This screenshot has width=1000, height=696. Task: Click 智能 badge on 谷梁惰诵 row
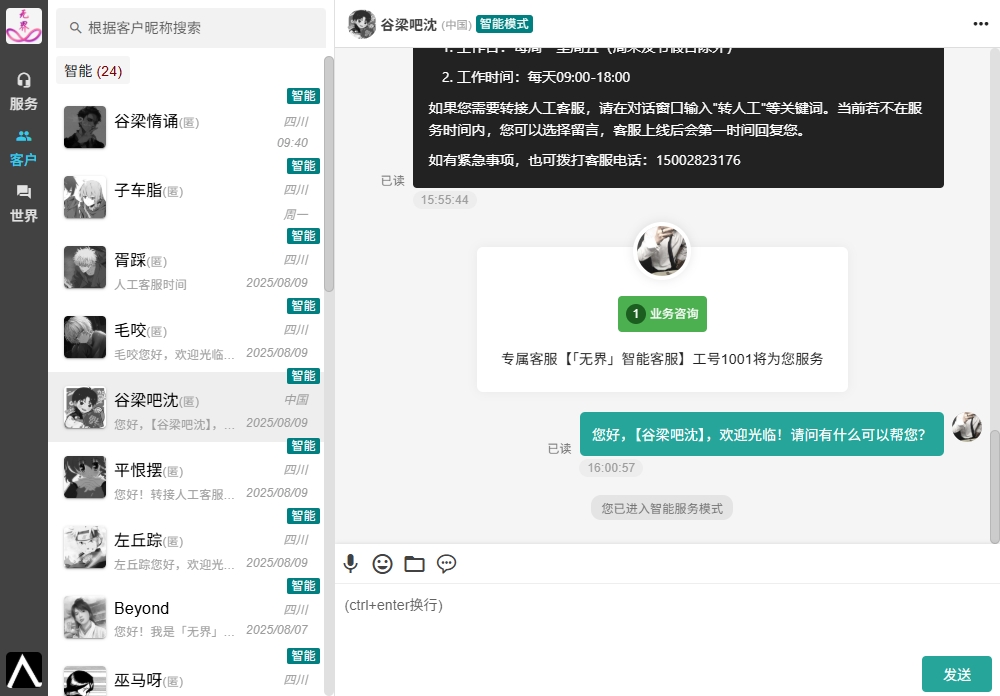(x=304, y=96)
